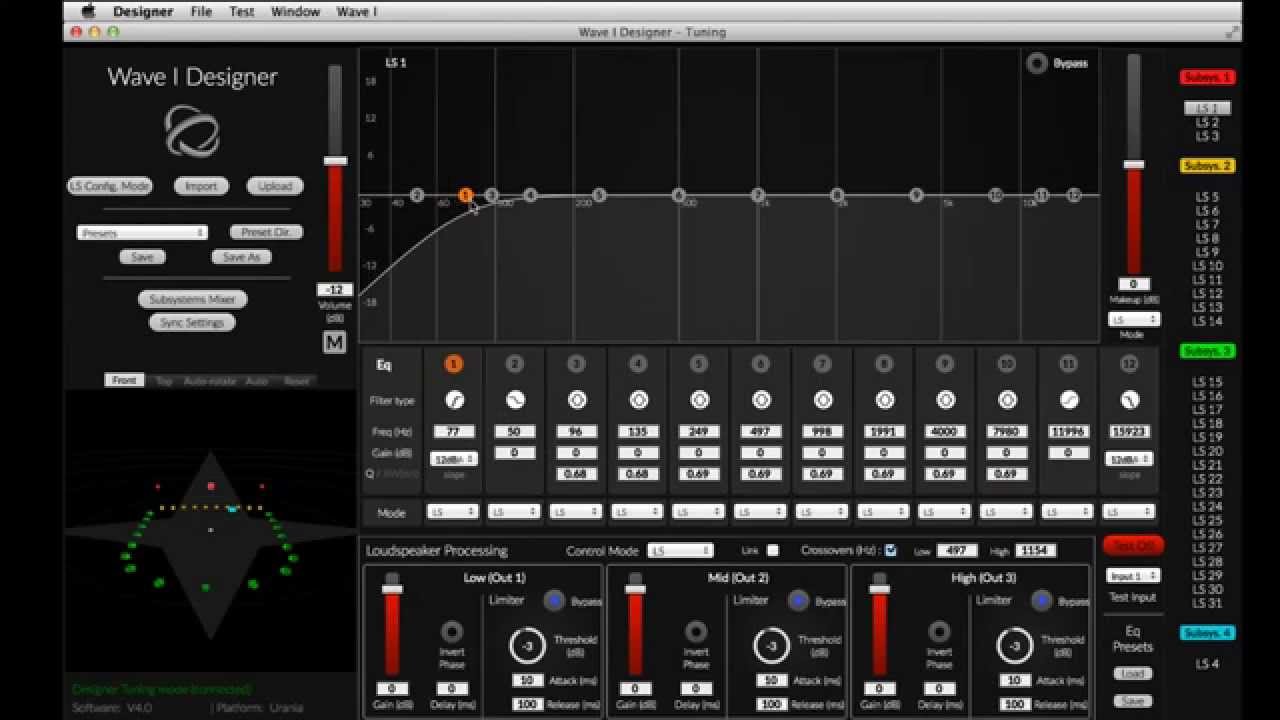
Task: Click the band 12 low-pass filter type icon
Action: coord(1130,400)
